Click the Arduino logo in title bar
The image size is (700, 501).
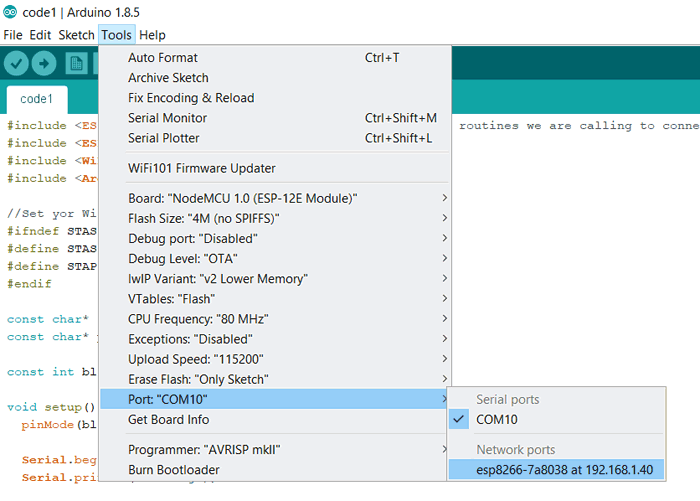coord(10,12)
